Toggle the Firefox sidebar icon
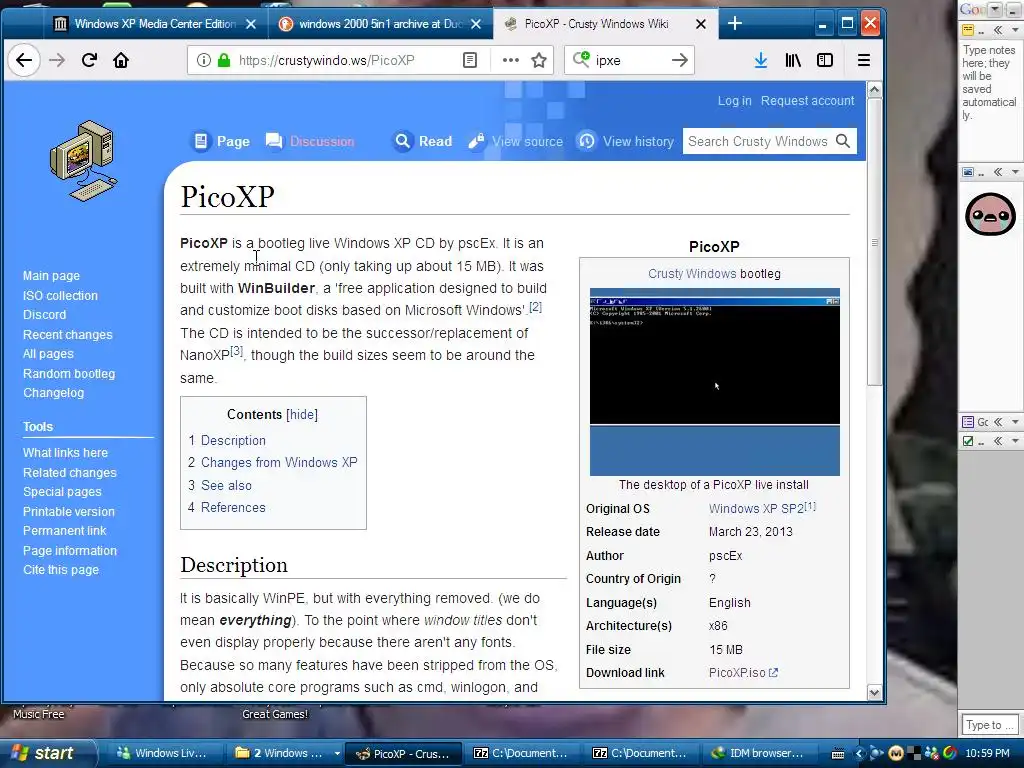The width and height of the screenshot is (1024, 768). (825, 60)
